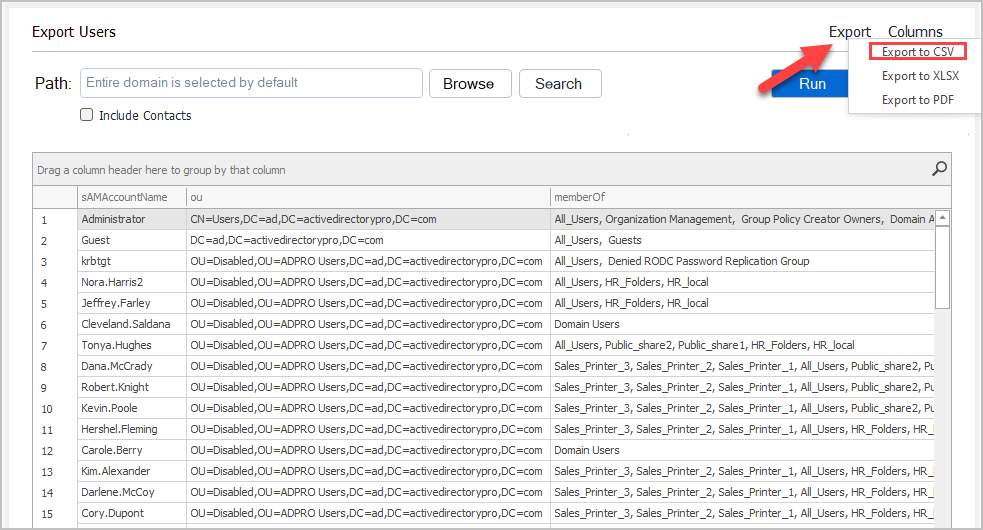This screenshot has width=983, height=530.
Task: Select the Nora.Harris2 user row
Action: [x=112, y=282]
